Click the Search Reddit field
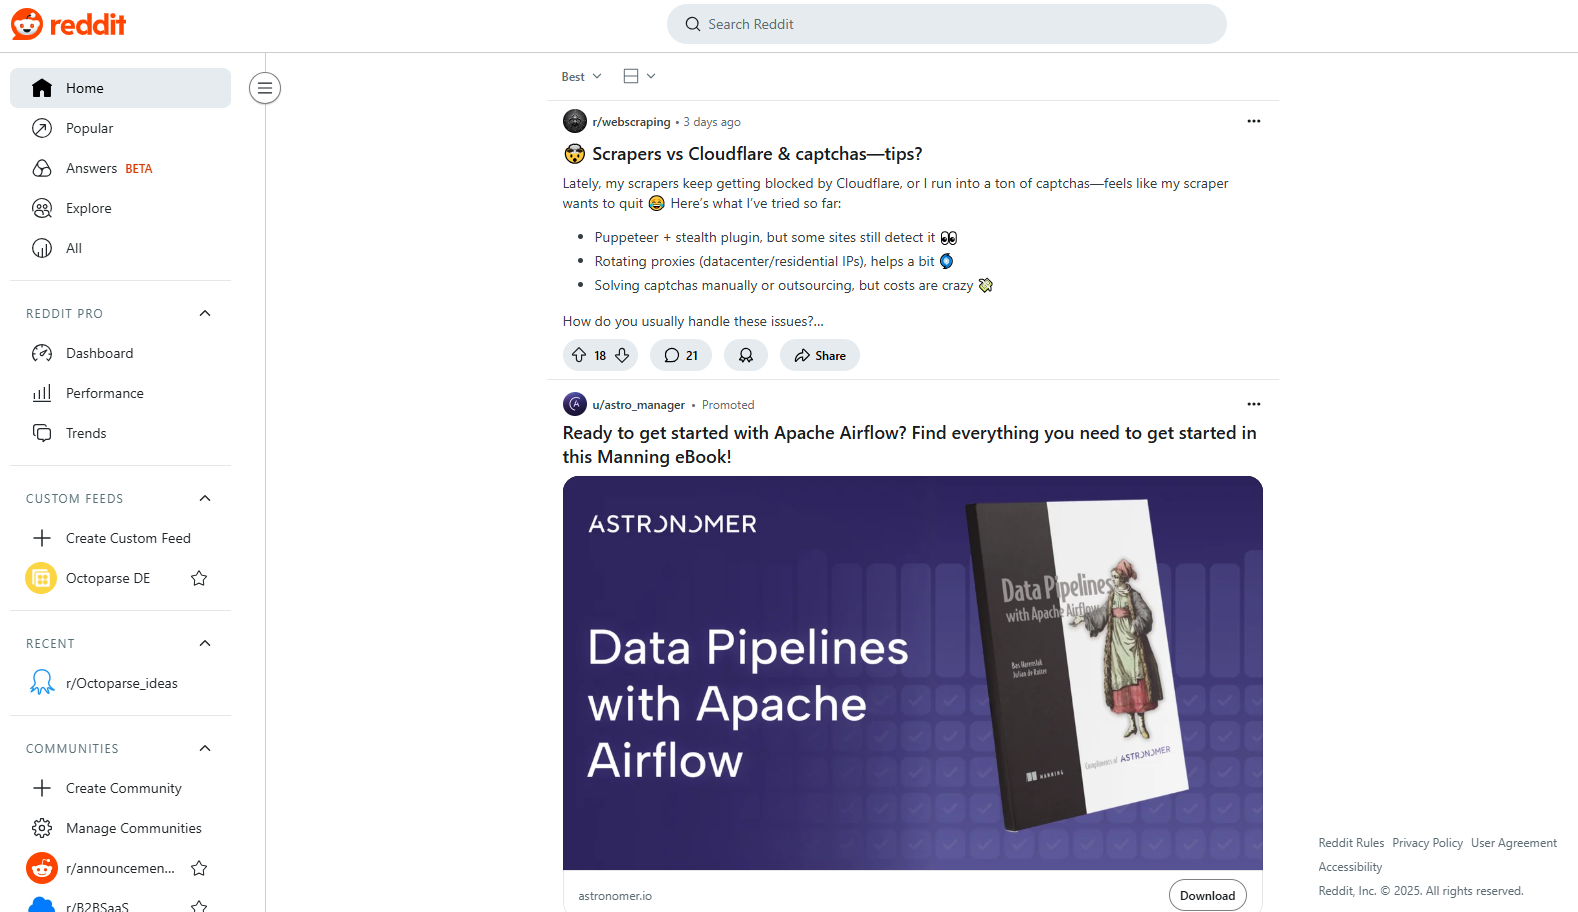The height and width of the screenshot is (912, 1578). click(x=946, y=24)
